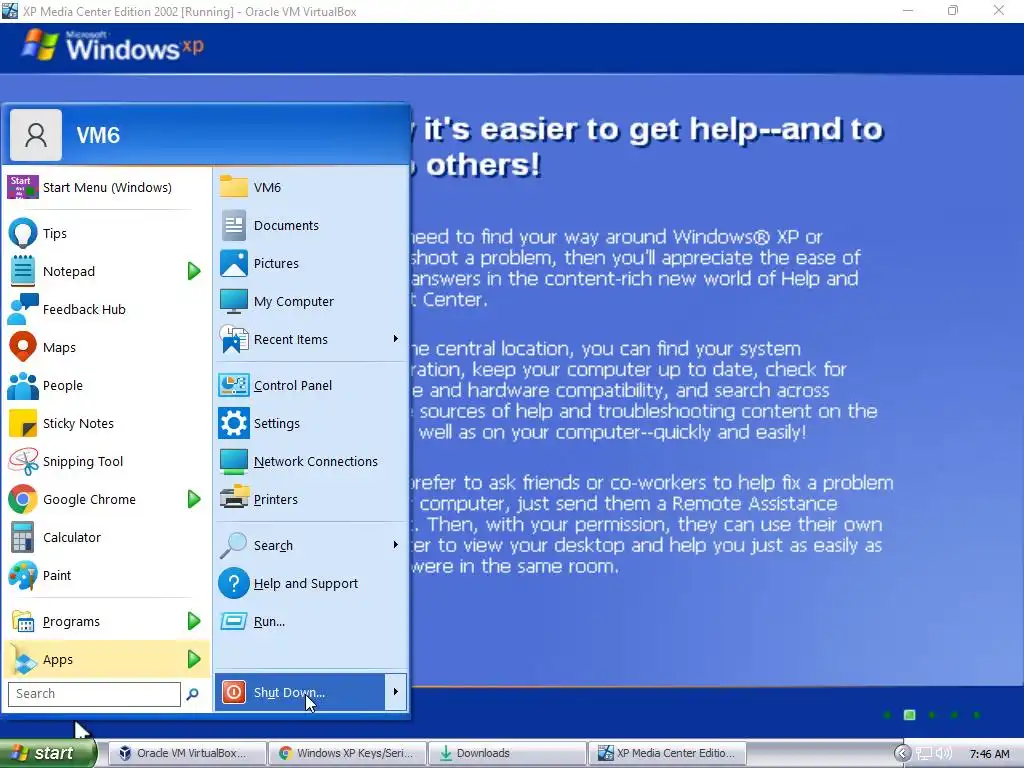Open Help and Support
The width and height of the screenshot is (1024, 768).
pyautogui.click(x=310, y=583)
